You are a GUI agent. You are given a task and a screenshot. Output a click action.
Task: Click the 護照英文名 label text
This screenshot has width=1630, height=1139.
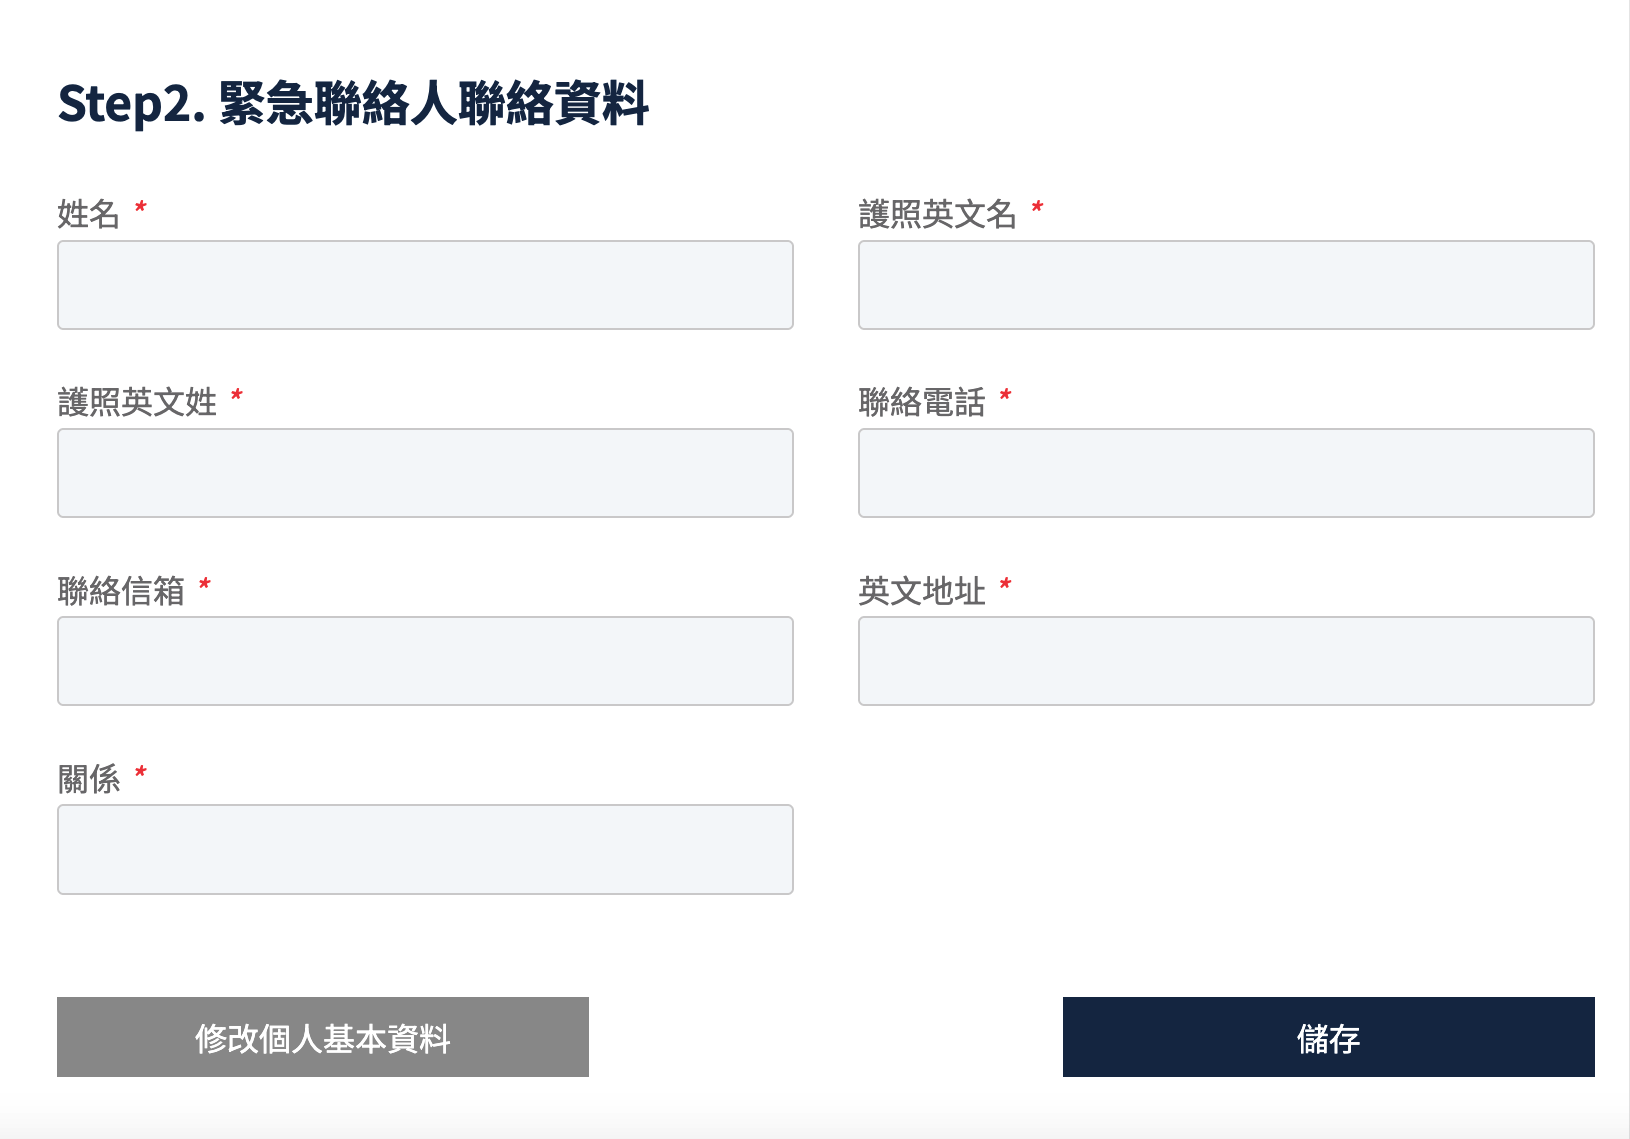point(937,214)
